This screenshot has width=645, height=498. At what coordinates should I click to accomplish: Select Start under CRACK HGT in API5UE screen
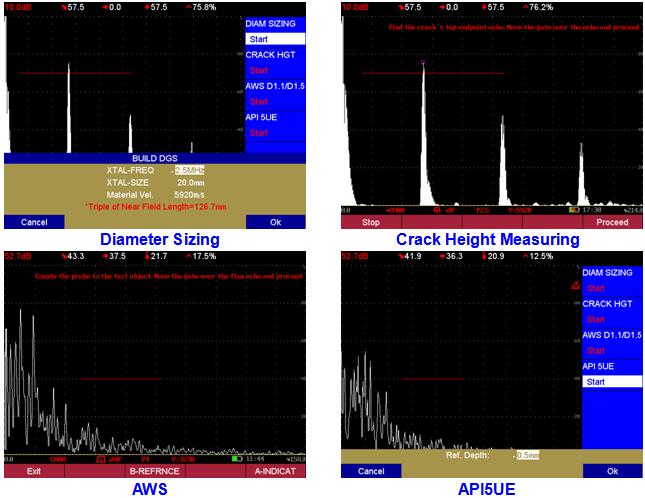point(596,320)
